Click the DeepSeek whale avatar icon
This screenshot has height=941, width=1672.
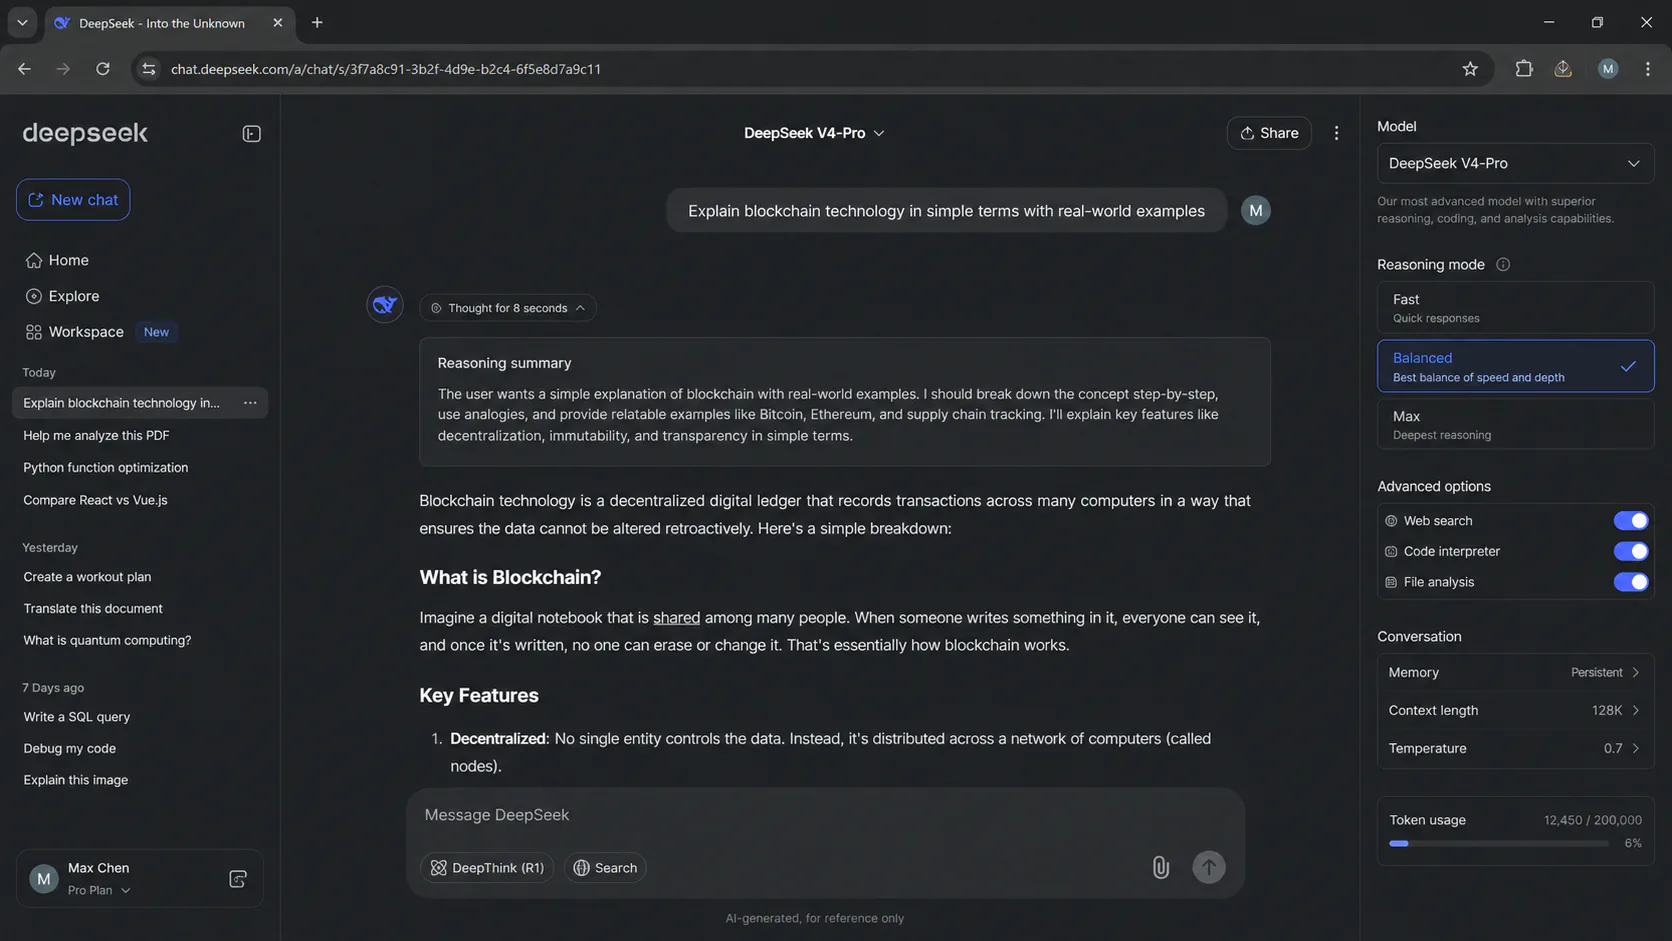pos(385,305)
